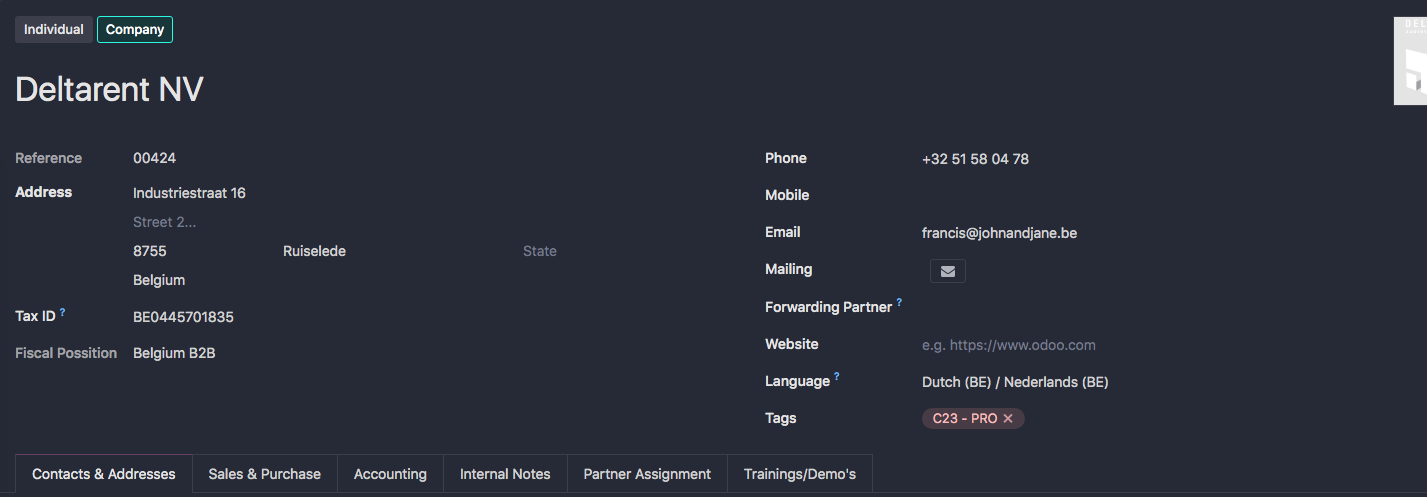This screenshot has width=1427, height=497.
Task: Click the email address francis@johnandjane.be
Action: pos(999,233)
